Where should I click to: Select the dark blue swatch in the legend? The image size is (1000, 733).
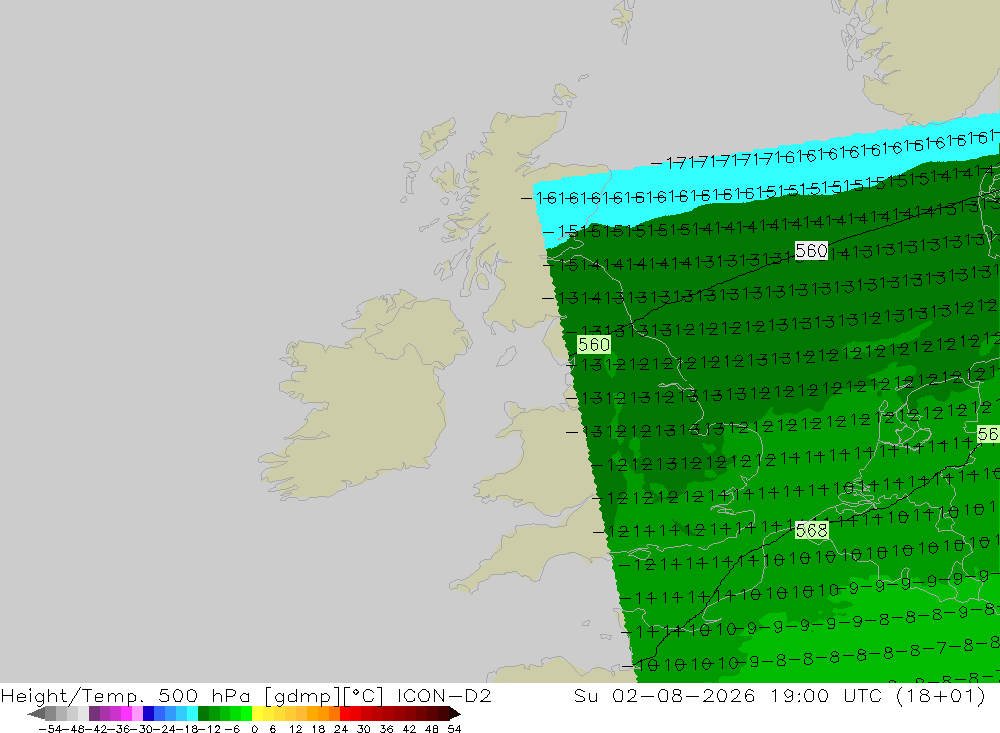tap(148, 713)
